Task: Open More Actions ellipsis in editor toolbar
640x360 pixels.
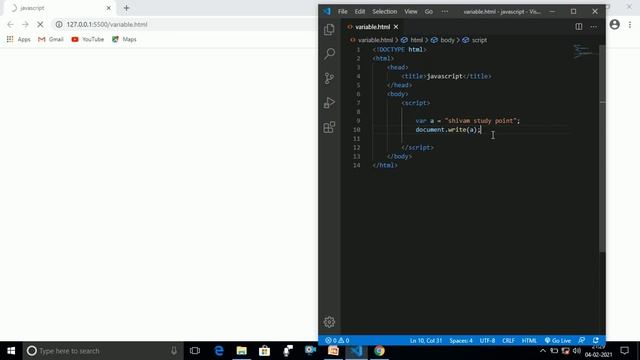Action: point(593,27)
